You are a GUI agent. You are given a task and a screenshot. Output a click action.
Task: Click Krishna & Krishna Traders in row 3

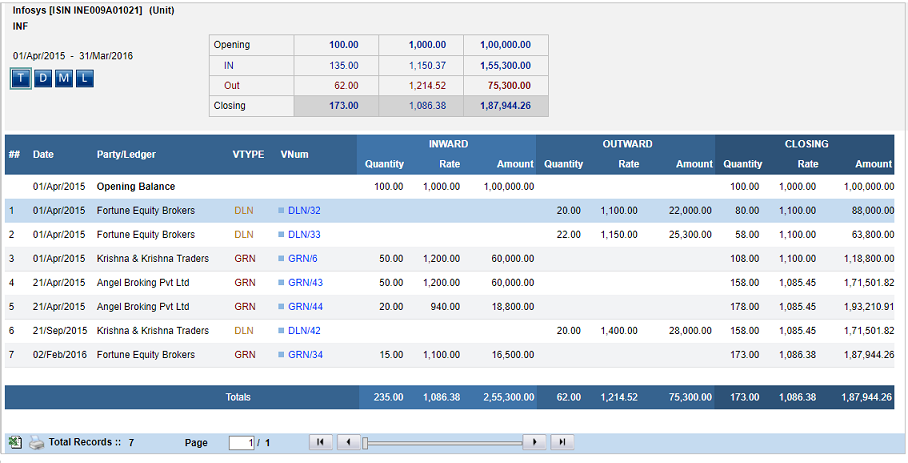click(x=153, y=259)
